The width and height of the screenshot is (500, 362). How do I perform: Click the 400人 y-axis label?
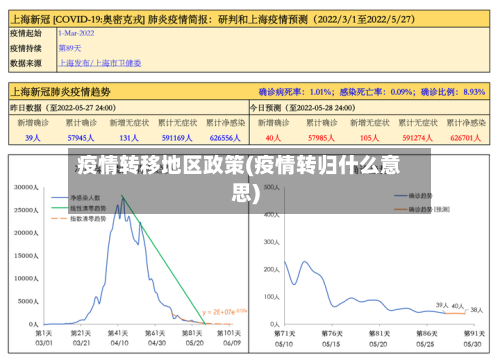tap(272, 215)
